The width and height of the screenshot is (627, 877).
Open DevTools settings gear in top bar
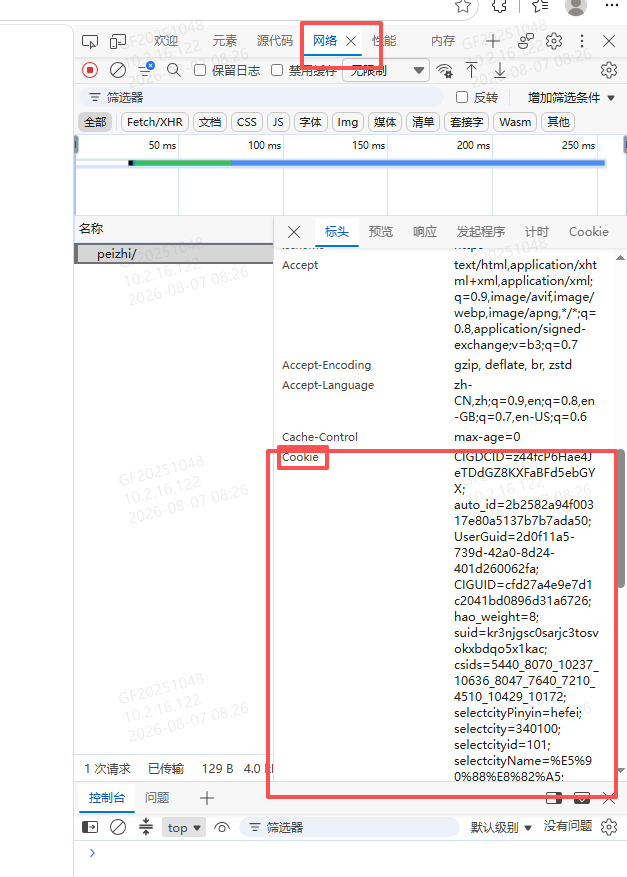pos(554,41)
